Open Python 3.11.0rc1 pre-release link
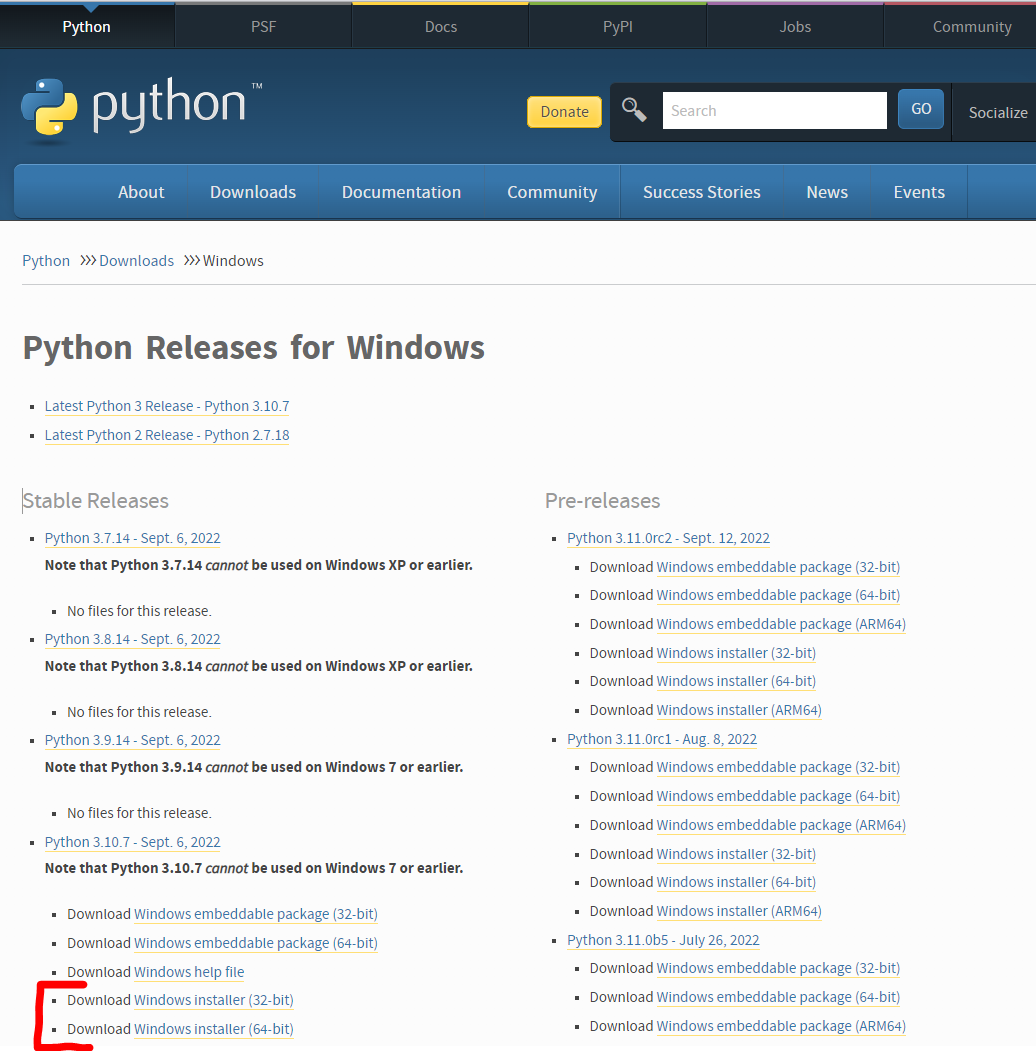The height and width of the screenshot is (1051, 1036). tap(661, 739)
